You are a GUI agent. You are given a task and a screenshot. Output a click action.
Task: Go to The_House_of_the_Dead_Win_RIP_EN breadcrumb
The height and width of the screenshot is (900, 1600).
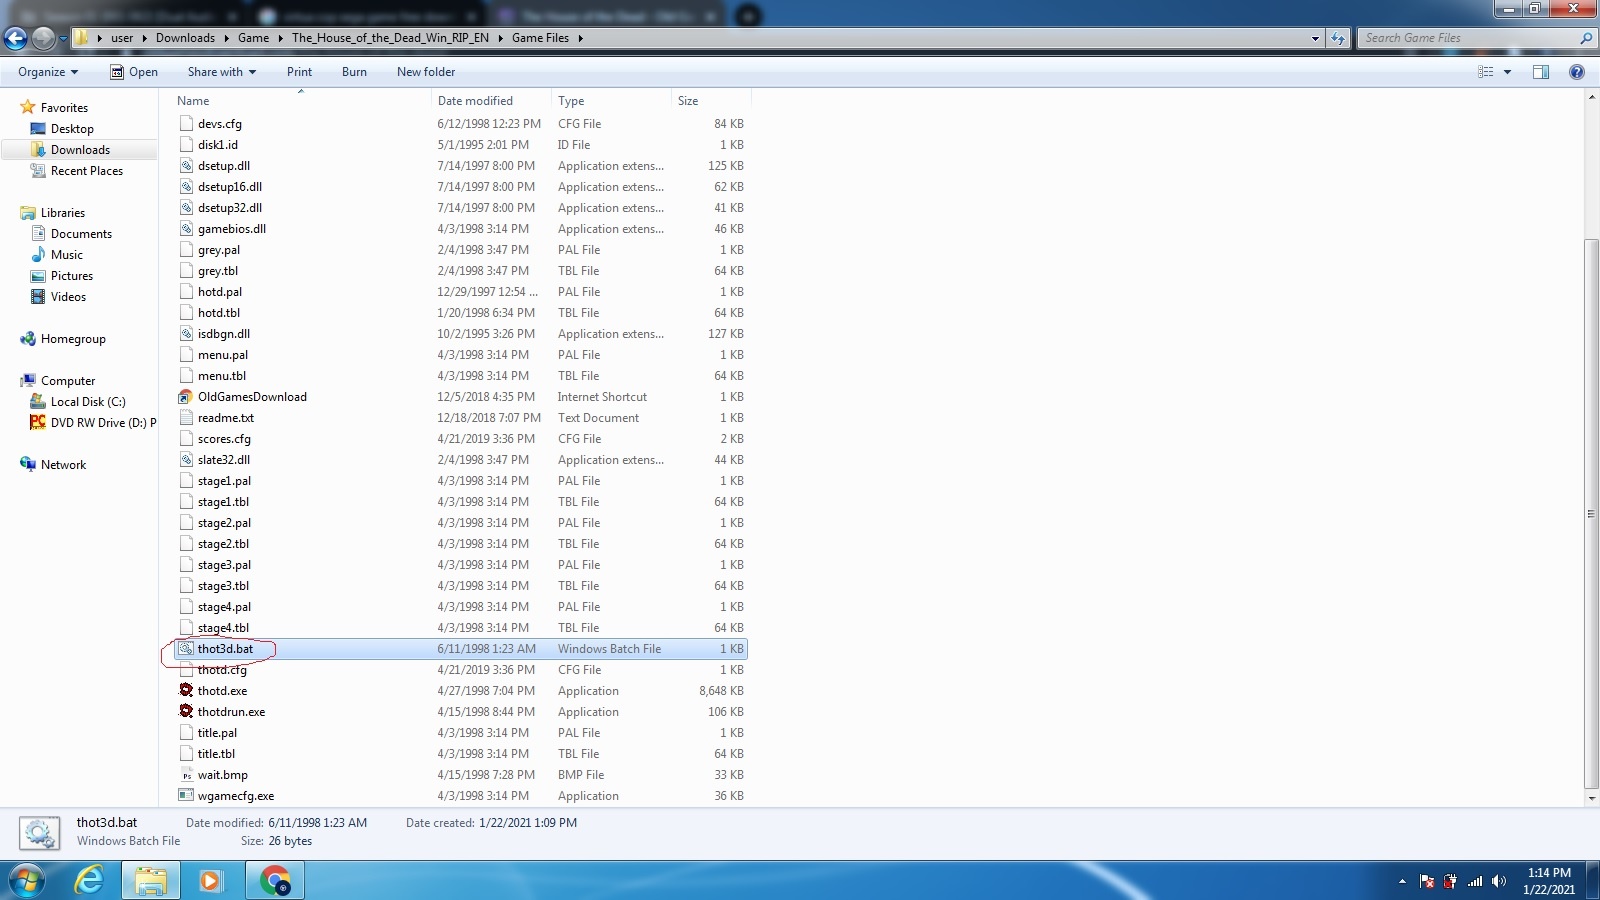pos(390,38)
